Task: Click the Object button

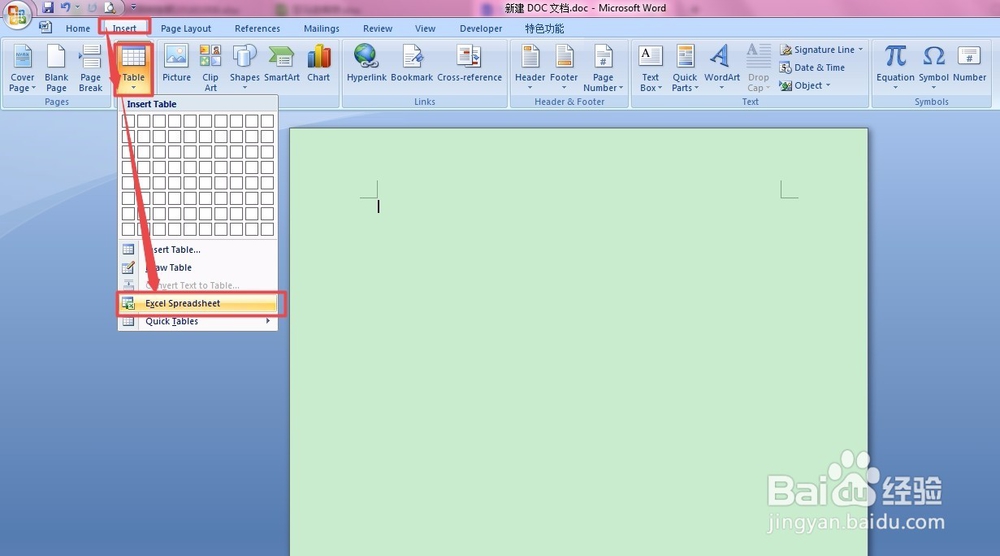Action: (801, 85)
